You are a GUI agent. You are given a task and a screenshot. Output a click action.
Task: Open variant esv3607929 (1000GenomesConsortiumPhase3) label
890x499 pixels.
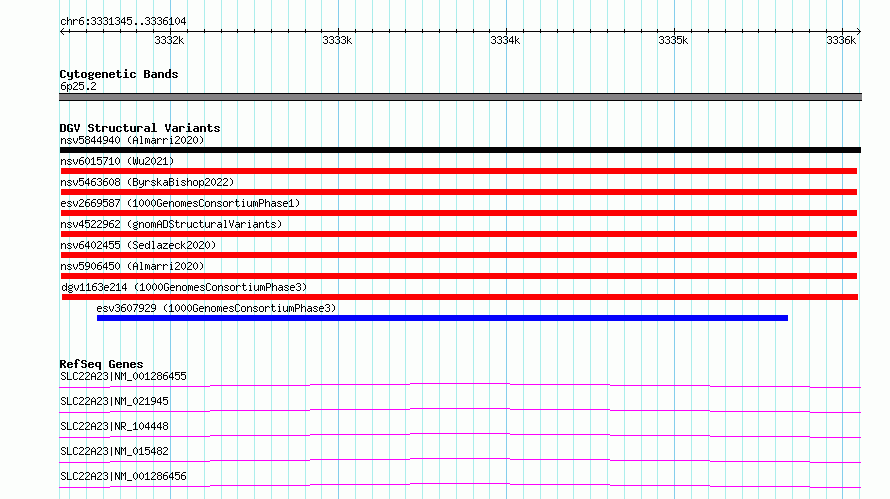(x=216, y=308)
